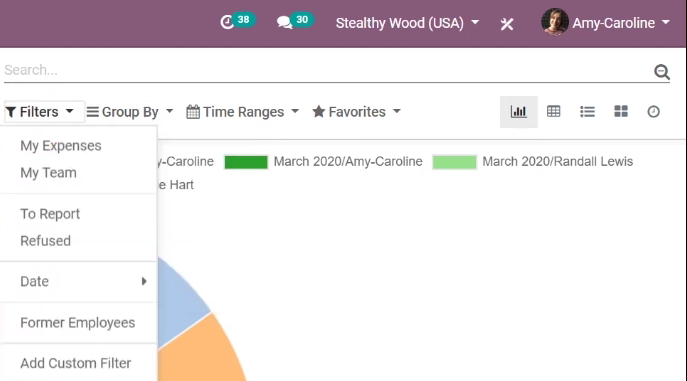
Task: Select the To Report filter
Action: [x=50, y=214]
